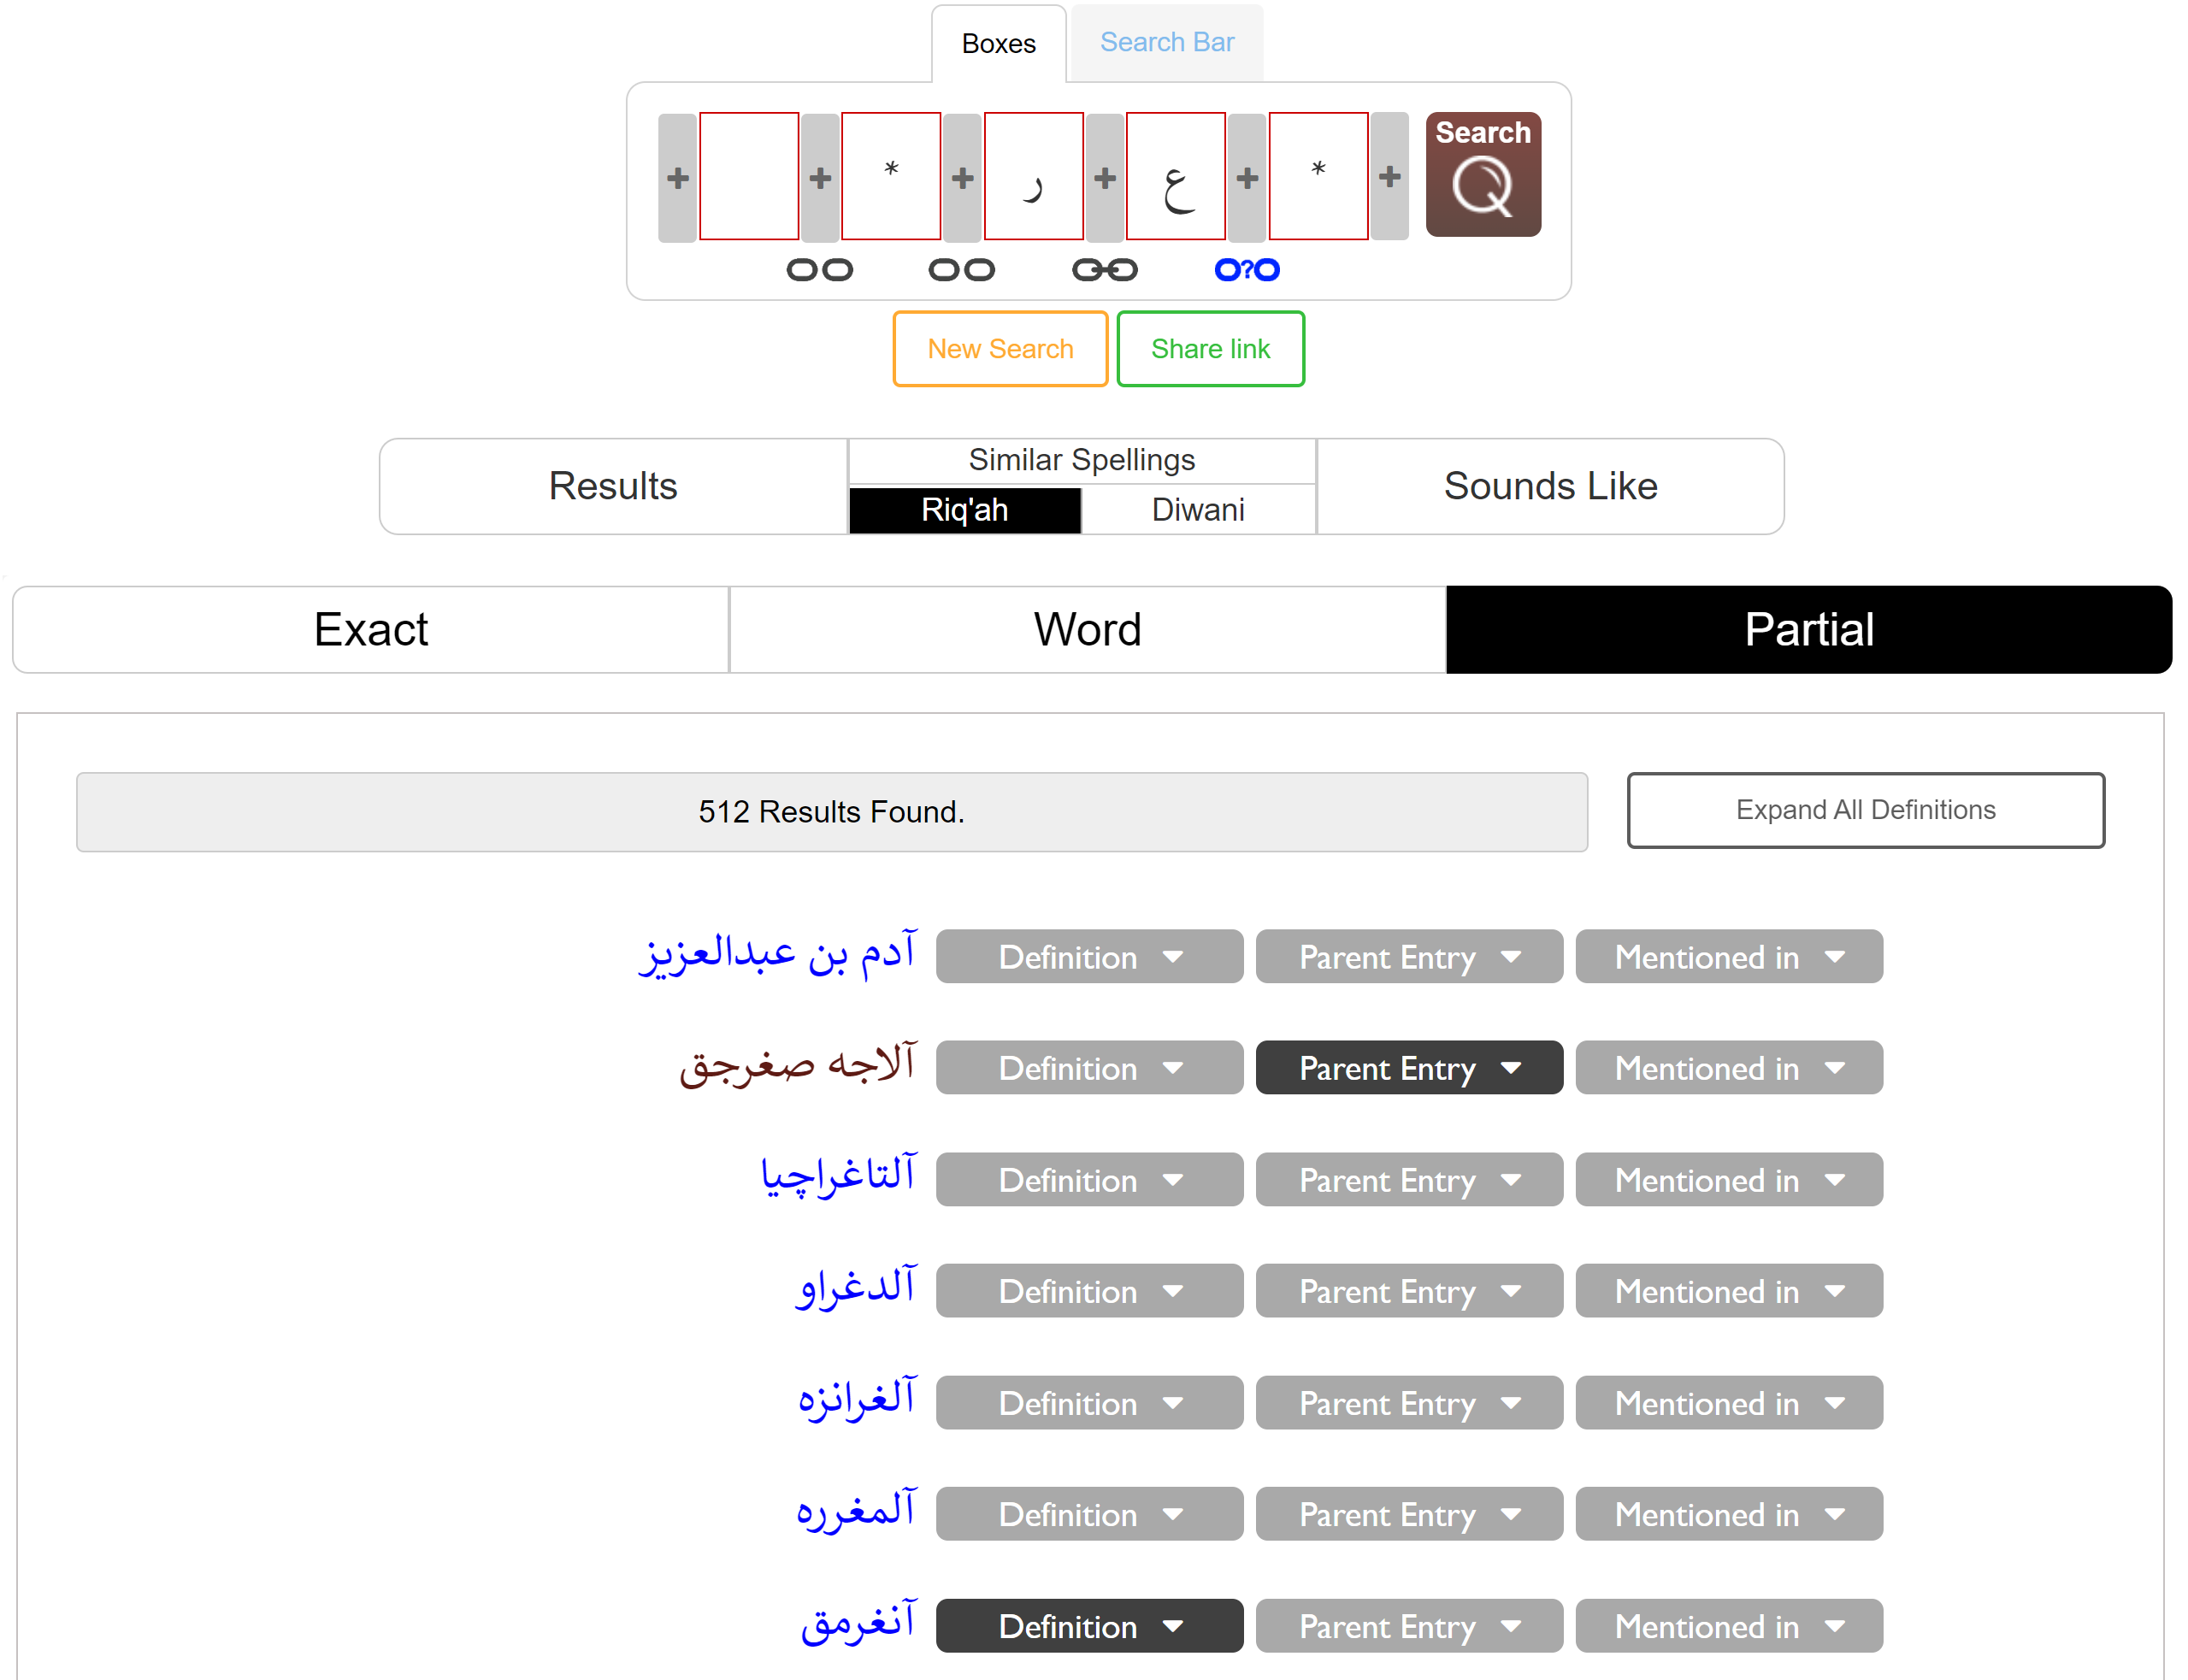Click the Search magnifier button
Viewport: 2188px width, 1680px height.
(1482, 175)
